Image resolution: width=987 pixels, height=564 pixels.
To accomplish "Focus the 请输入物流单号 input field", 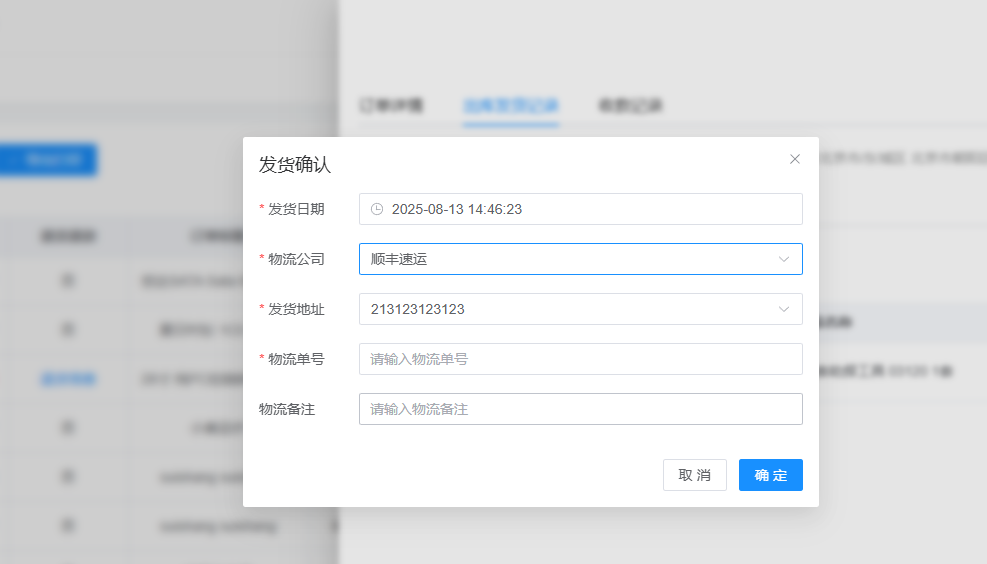I will point(580,359).
